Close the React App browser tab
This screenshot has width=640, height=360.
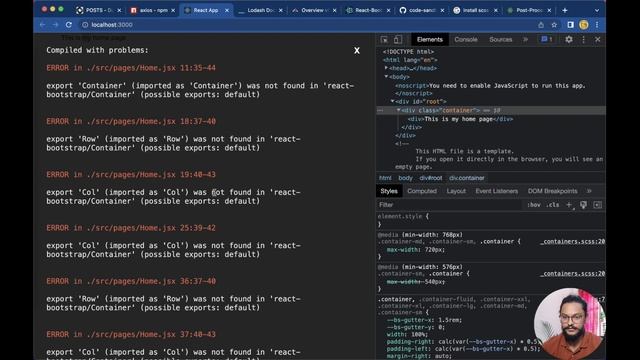click(227, 10)
